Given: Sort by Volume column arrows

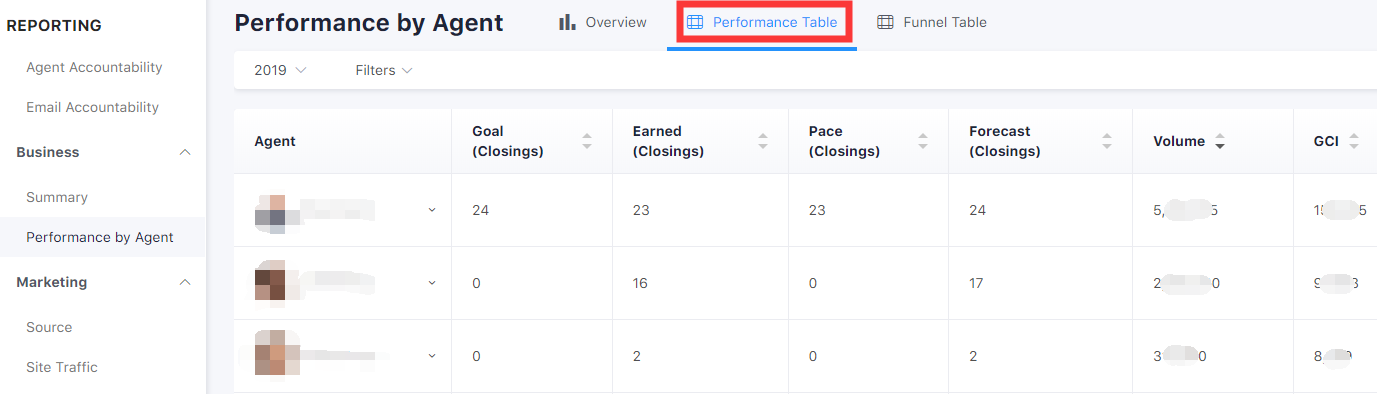Looking at the screenshot, I should tap(1219, 141).
